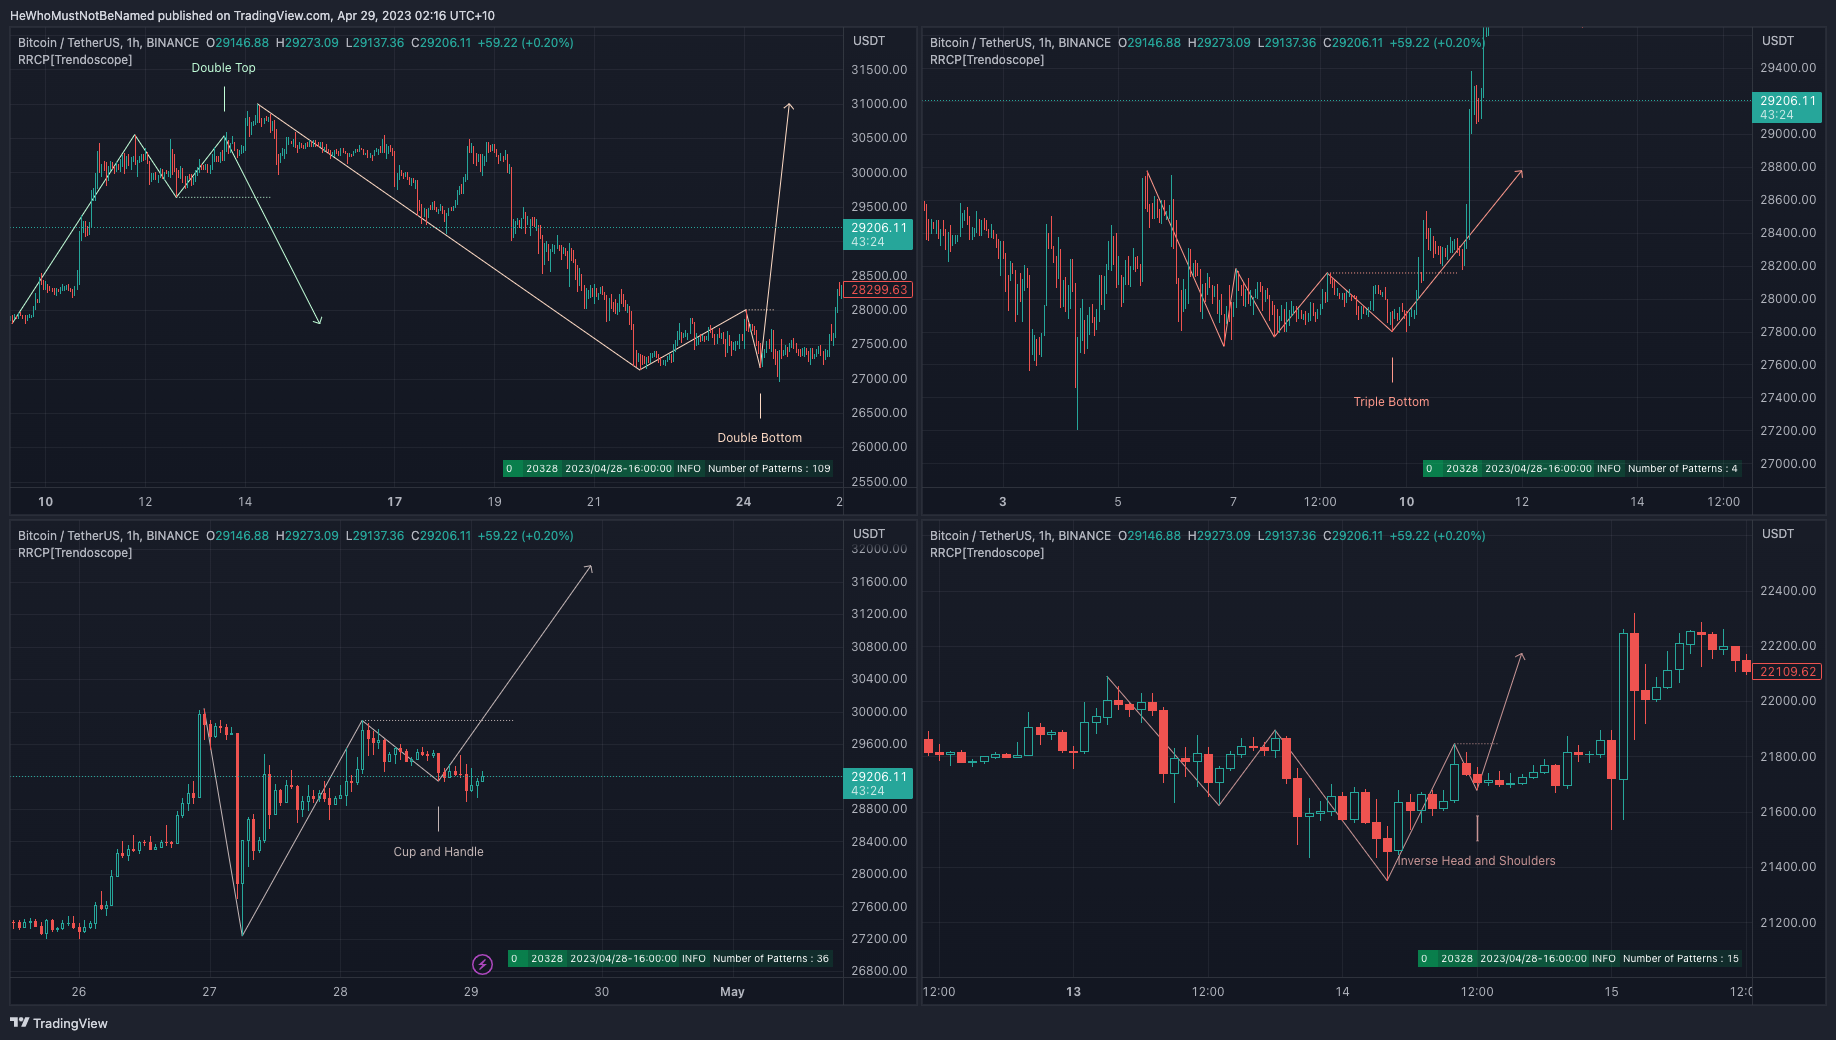Click RRCP[Trendoscope] indicator name in Triple Bottom chart
The height and width of the screenshot is (1040, 1836).
click(x=987, y=60)
